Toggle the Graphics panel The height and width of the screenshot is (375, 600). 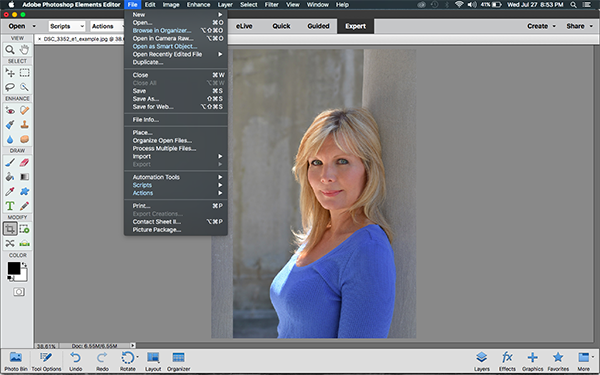tap(532, 361)
